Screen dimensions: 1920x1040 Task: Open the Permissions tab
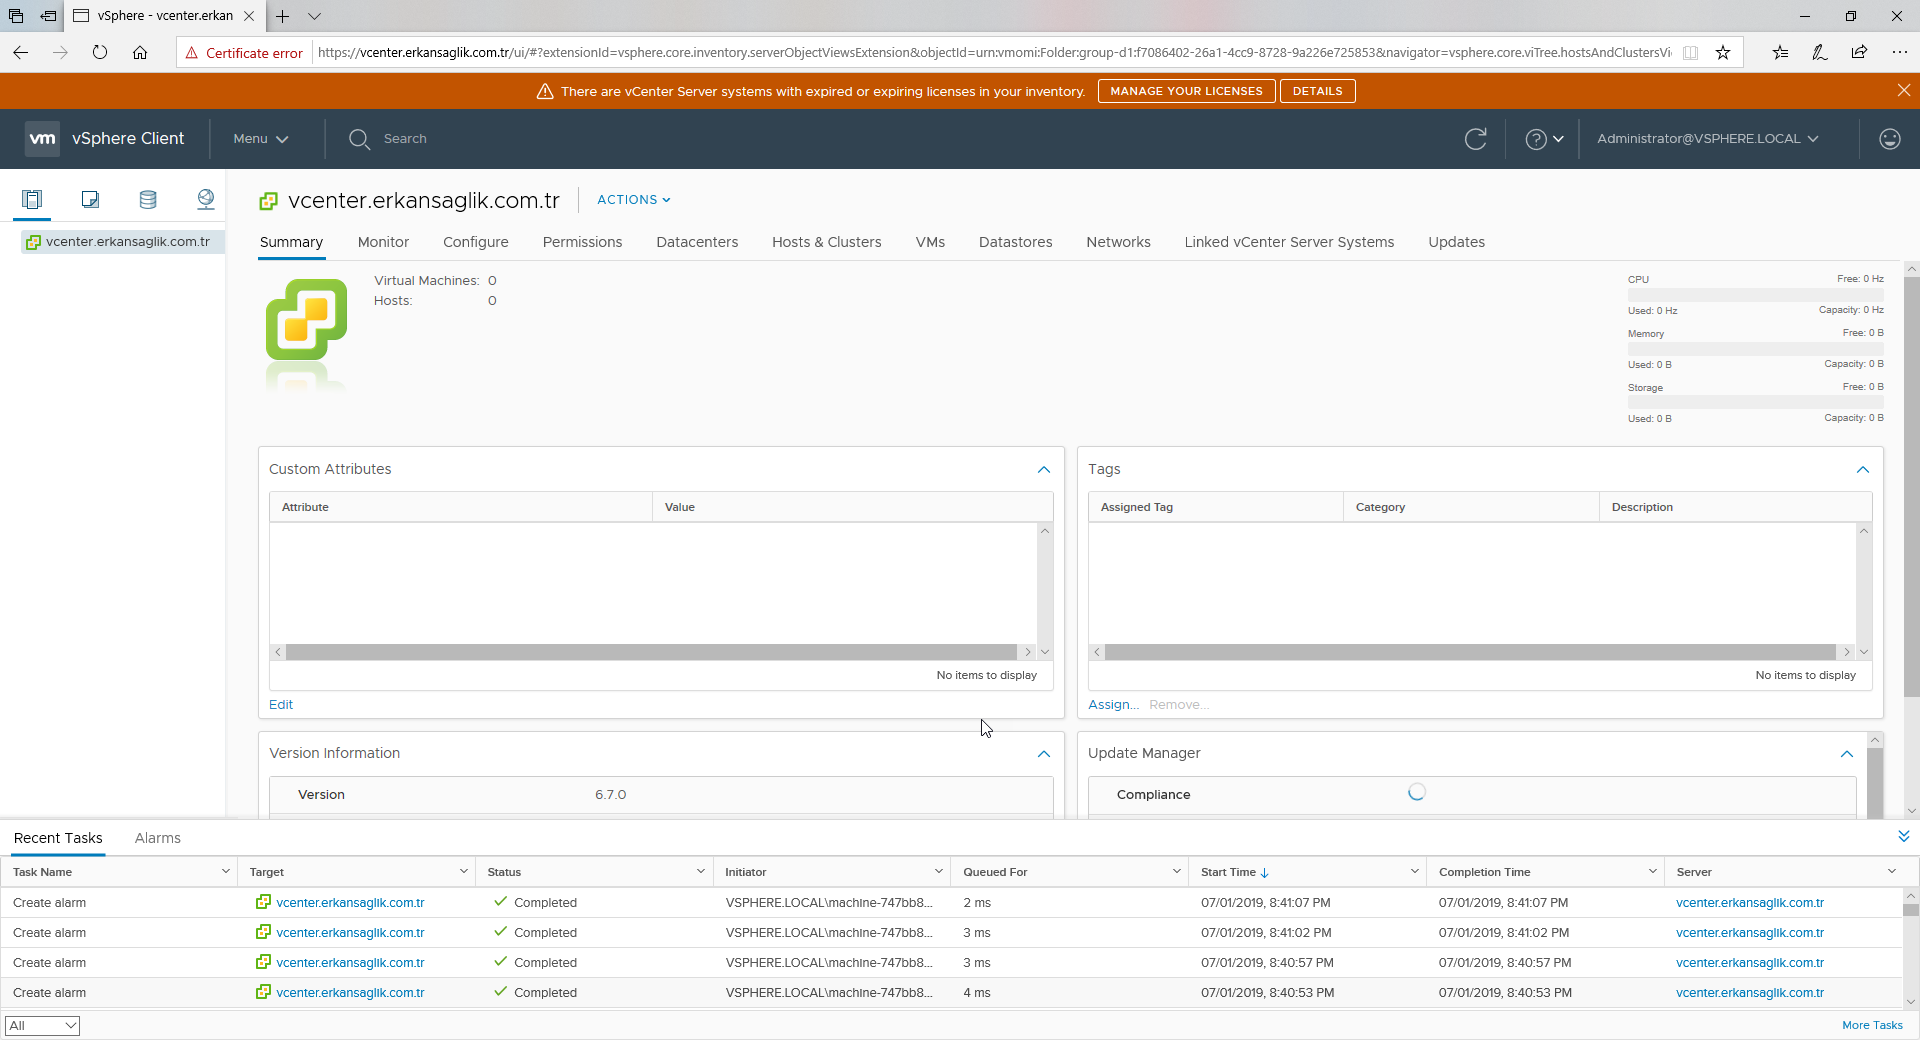(x=582, y=242)
